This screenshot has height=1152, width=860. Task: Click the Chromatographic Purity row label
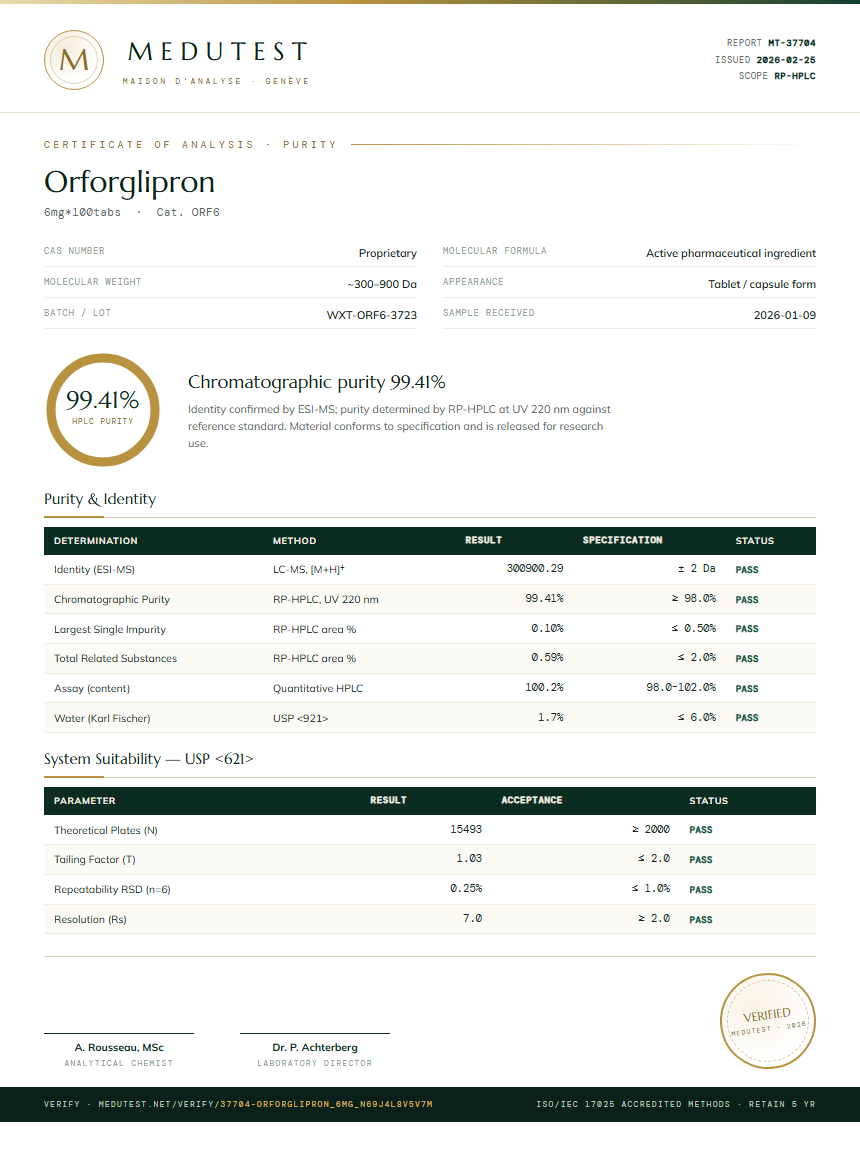(112, 600)
